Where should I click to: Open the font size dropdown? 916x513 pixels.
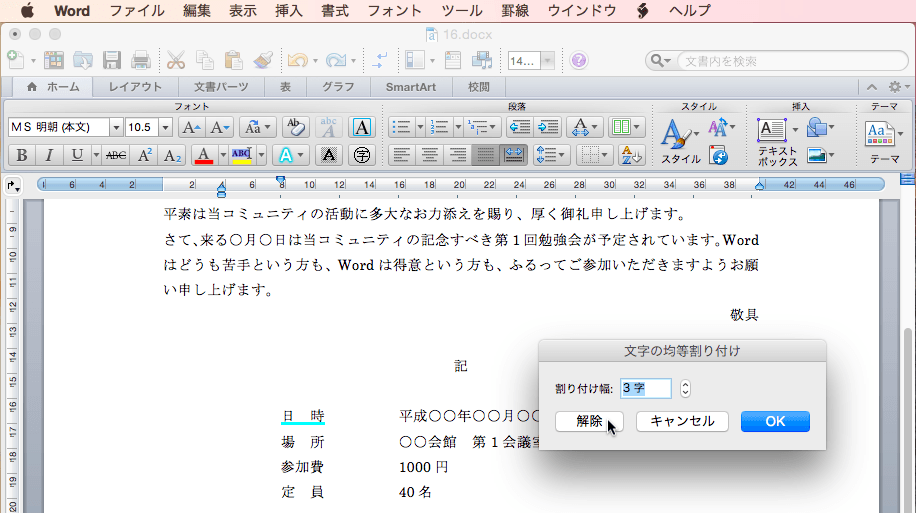pyautogui.click(x=165, y=127)
